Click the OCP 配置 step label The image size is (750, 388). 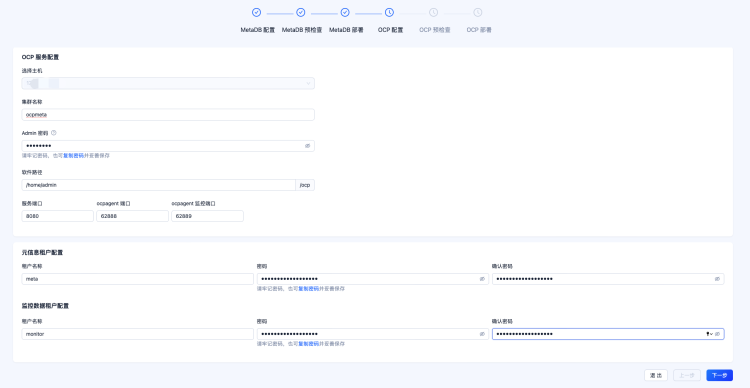[x=390, y=30]
